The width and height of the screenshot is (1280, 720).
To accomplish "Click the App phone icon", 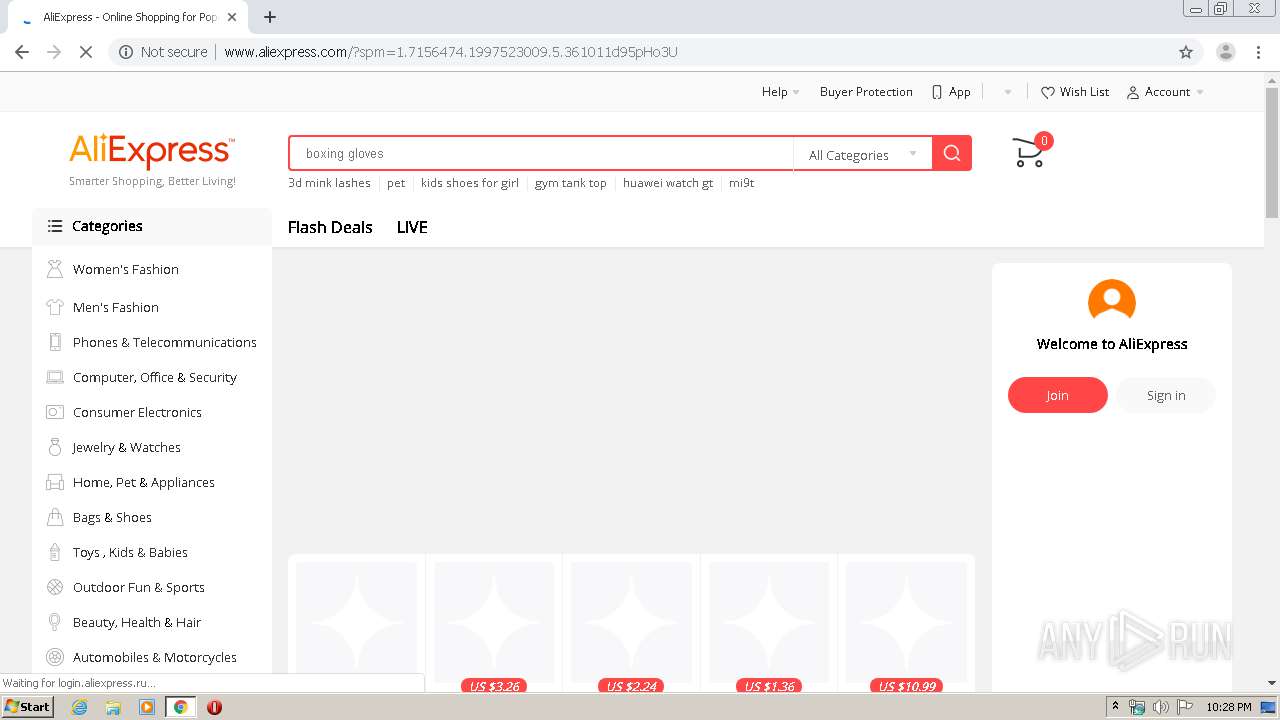I will (937, 92).
